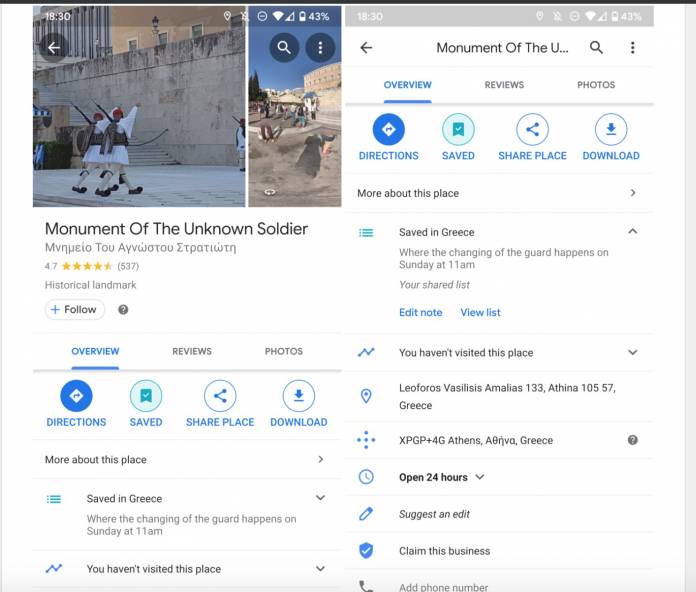The height and width of the screenshot is (592, 696).
Task: Tap clock icon beside Open 24 hours
Action: click(366, 477)
